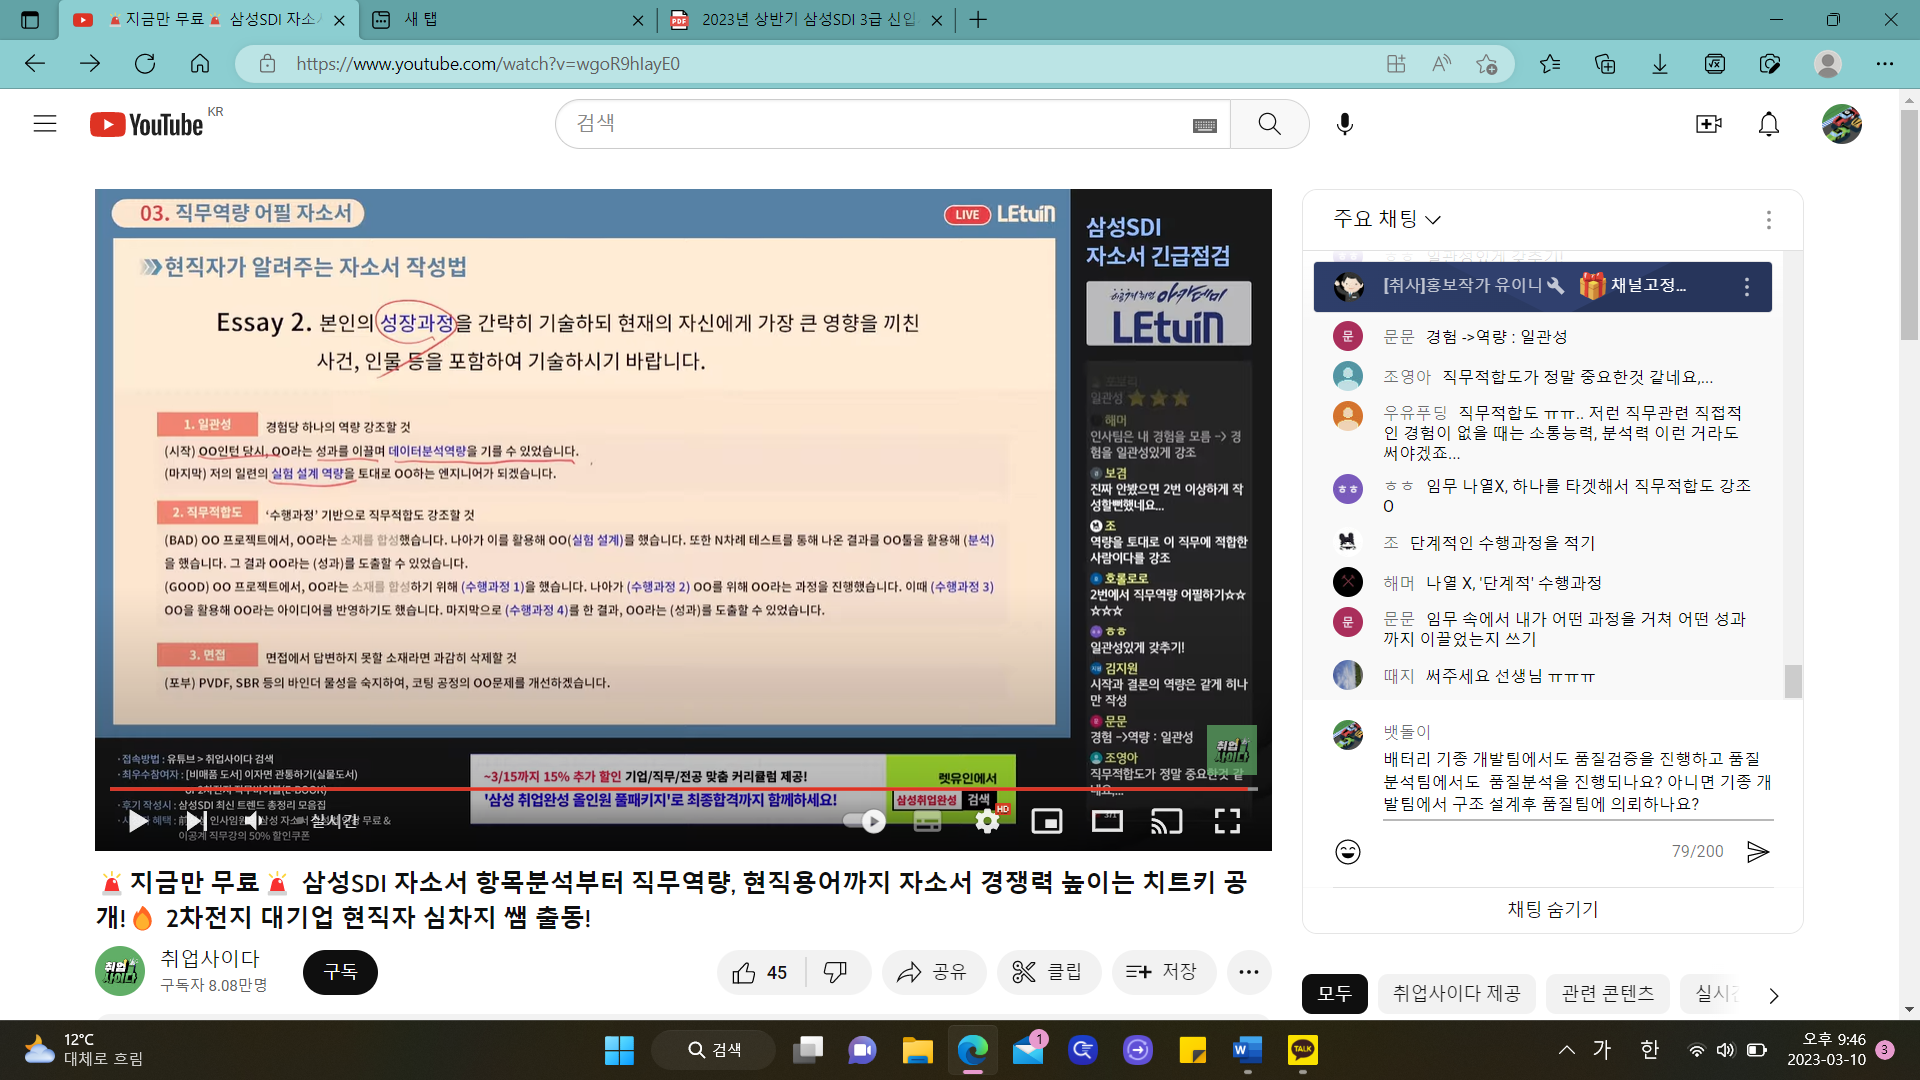The width and height of the screenshot is (1920, 1080).
Task: Open Word from the taskbar
Action: pos(1247,1050)
